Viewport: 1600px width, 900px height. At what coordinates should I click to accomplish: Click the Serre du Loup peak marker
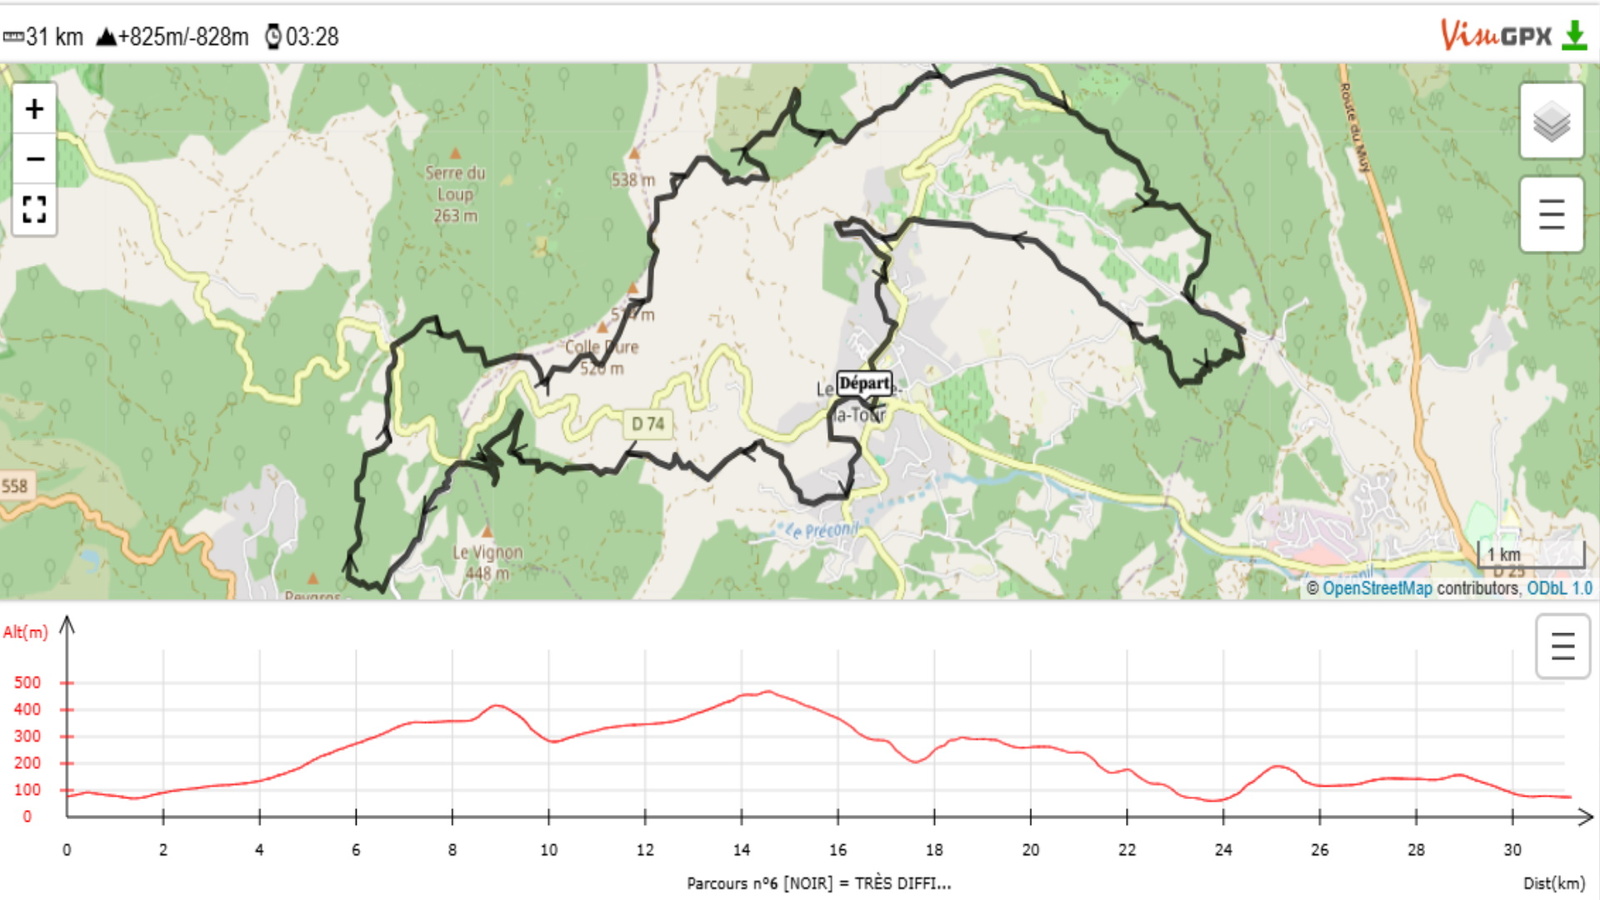click(x=455, y=154)
